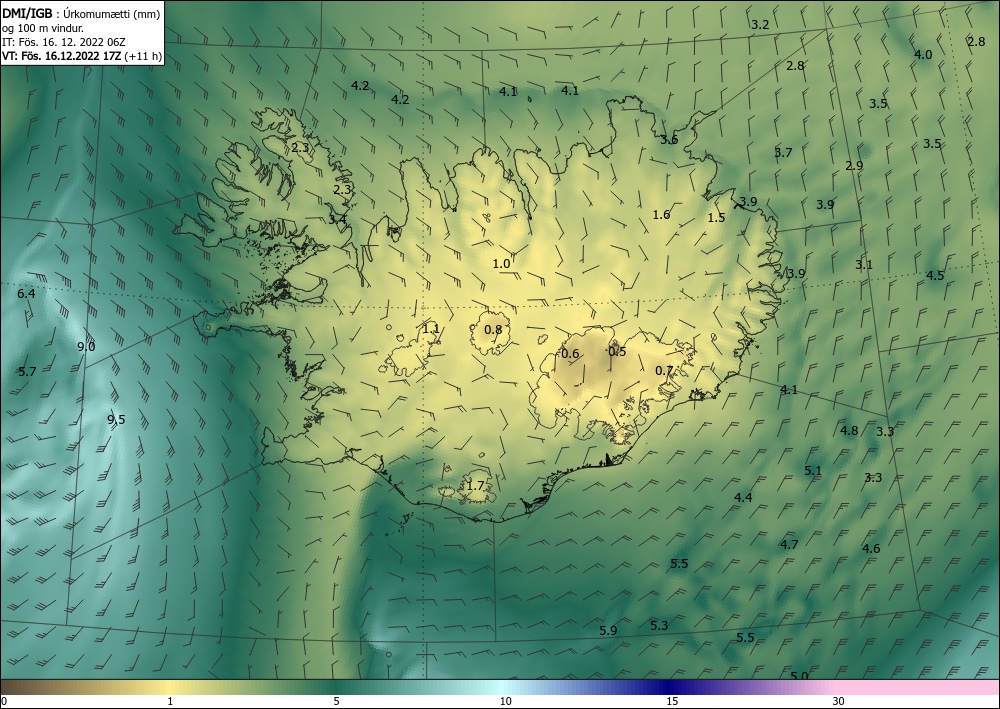Click the color scale tick label "30"

click(x=839, y=701)
